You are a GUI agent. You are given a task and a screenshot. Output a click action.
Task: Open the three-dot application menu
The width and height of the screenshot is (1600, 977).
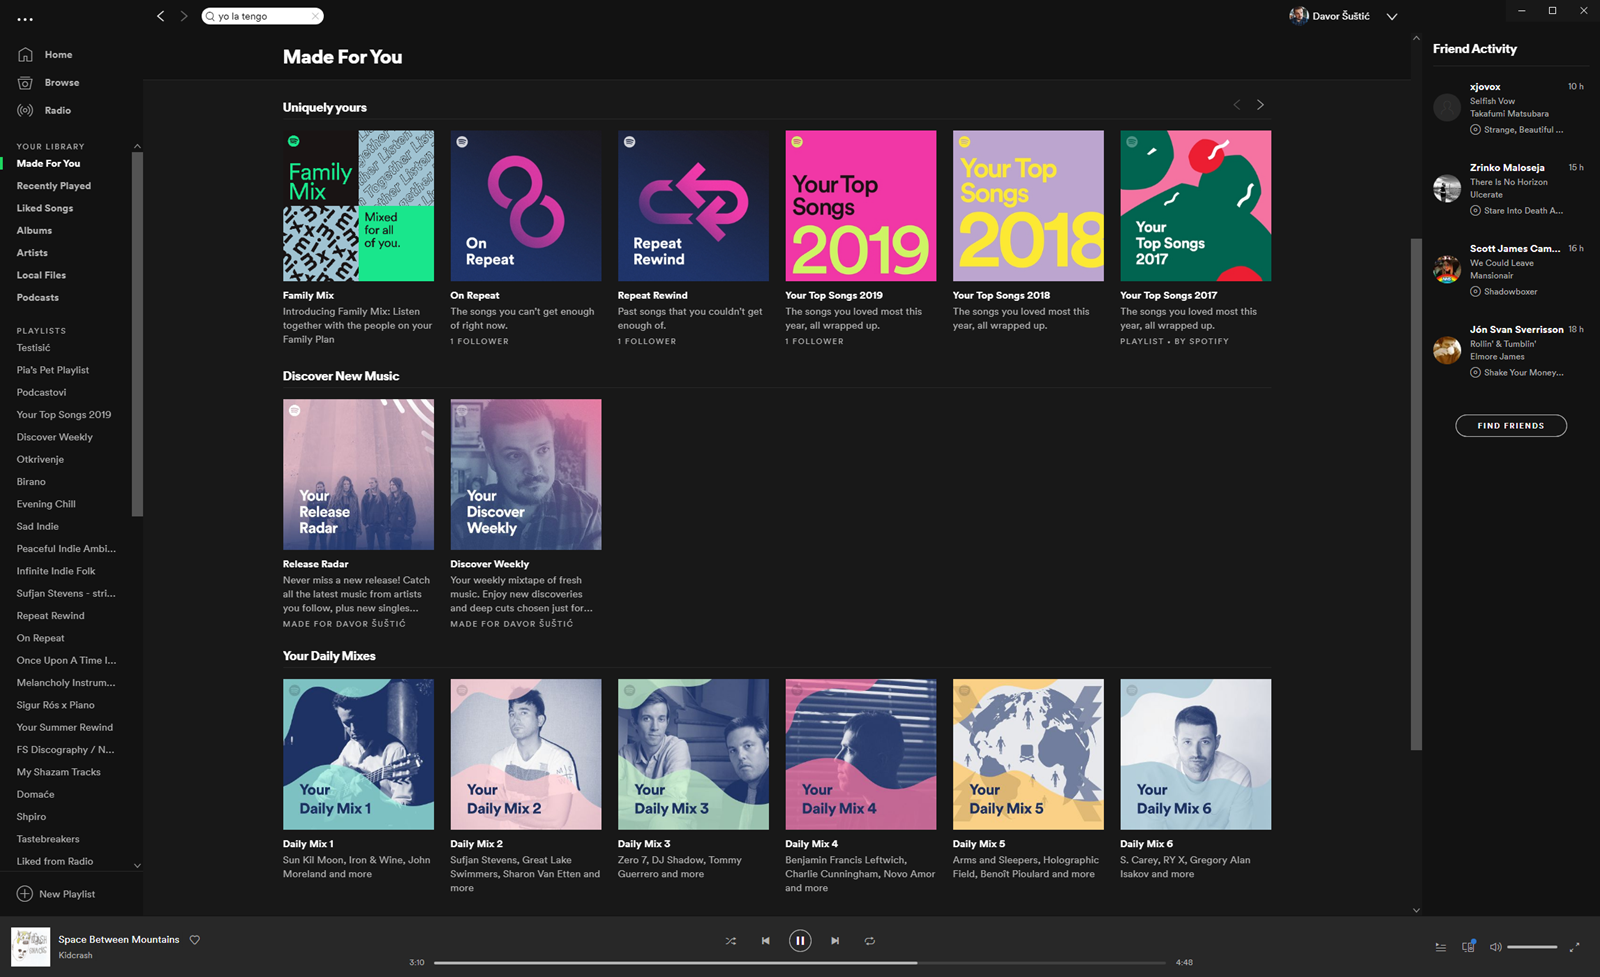click(25, 19)
